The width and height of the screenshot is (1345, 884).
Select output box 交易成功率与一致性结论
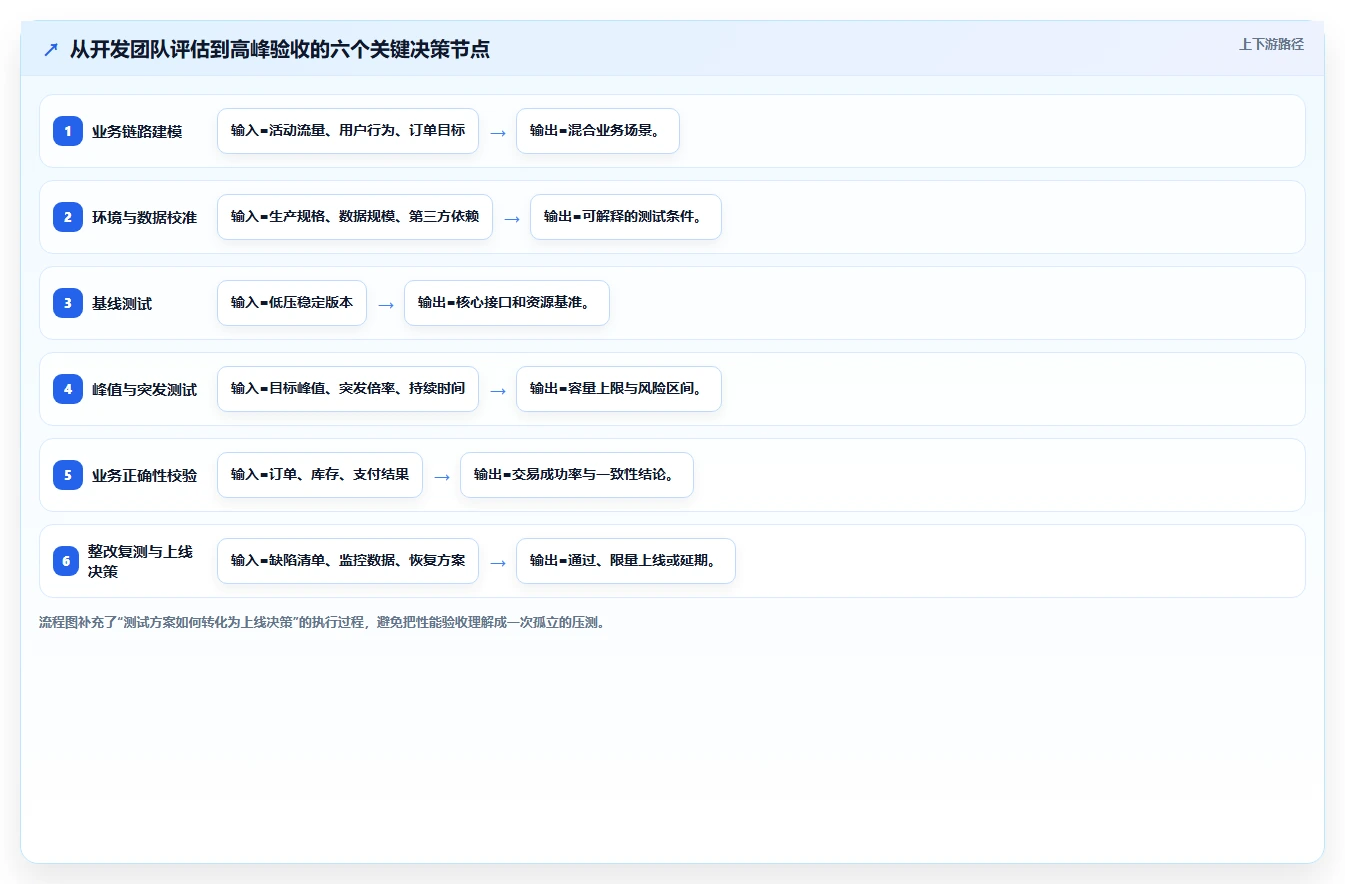pyautogui.click(x=577, y=475)
